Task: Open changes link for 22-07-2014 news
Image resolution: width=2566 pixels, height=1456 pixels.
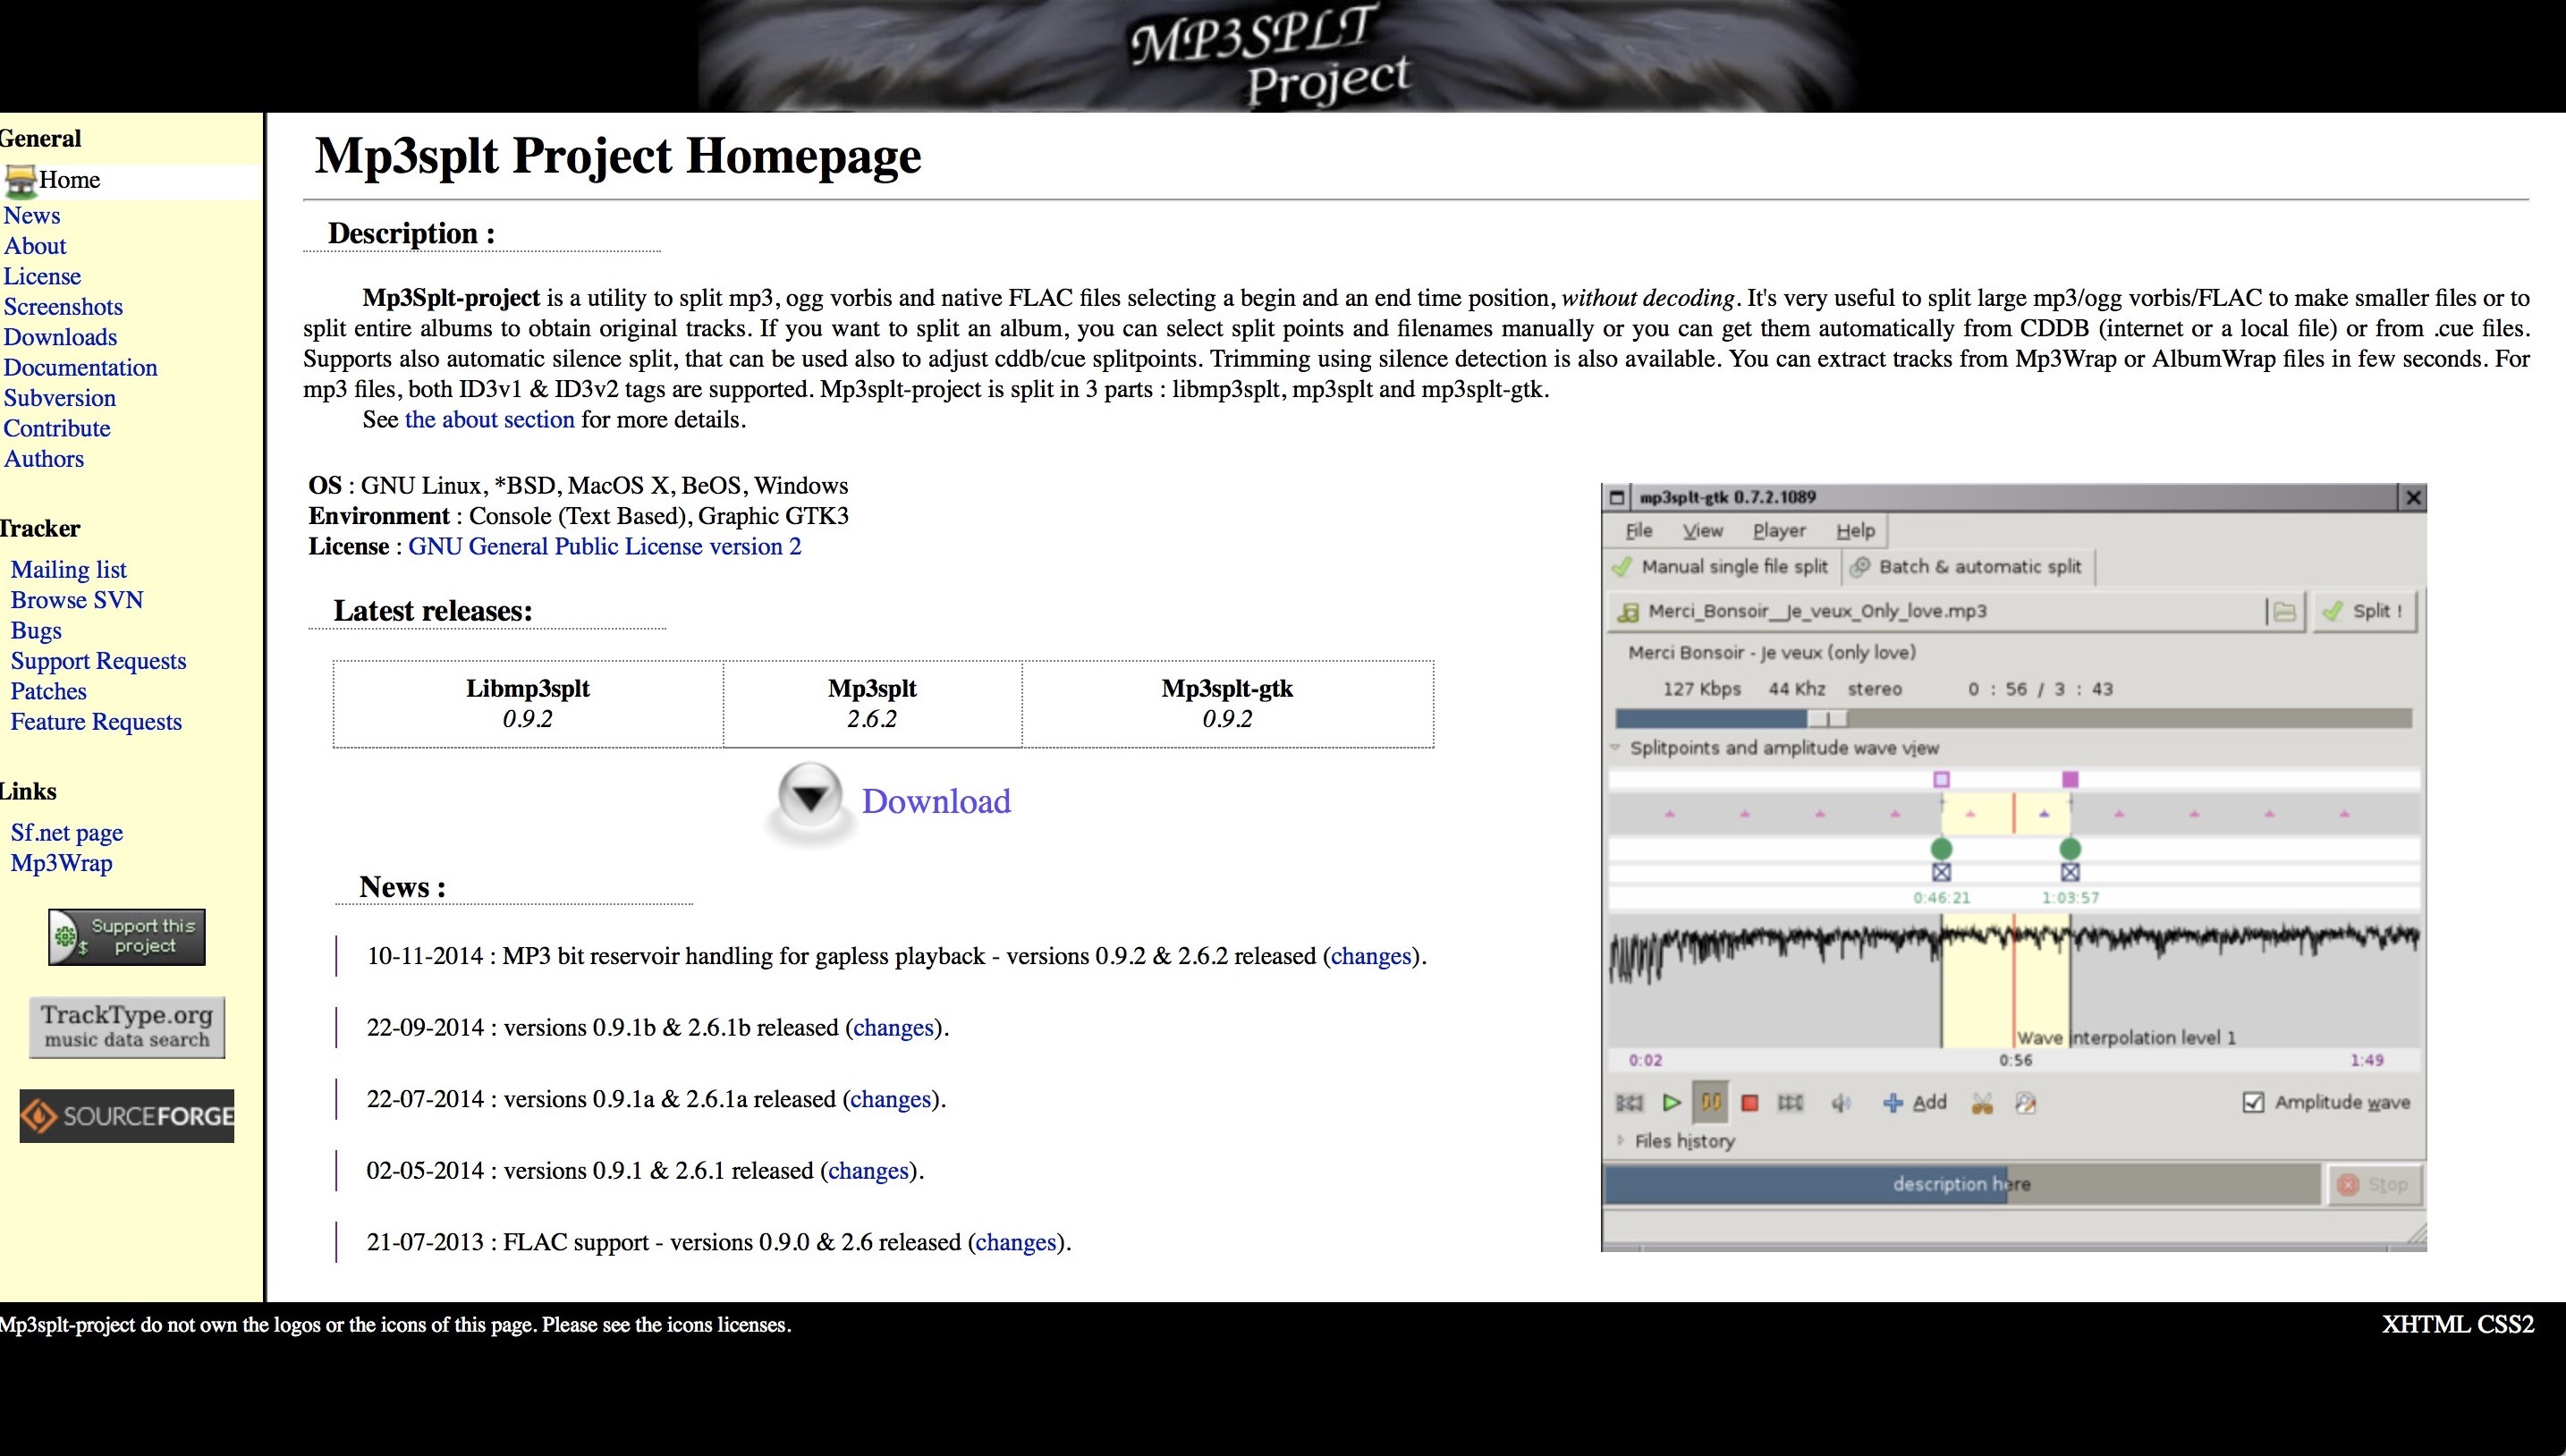Action: pyautogui.click(x=891, y=1099)
